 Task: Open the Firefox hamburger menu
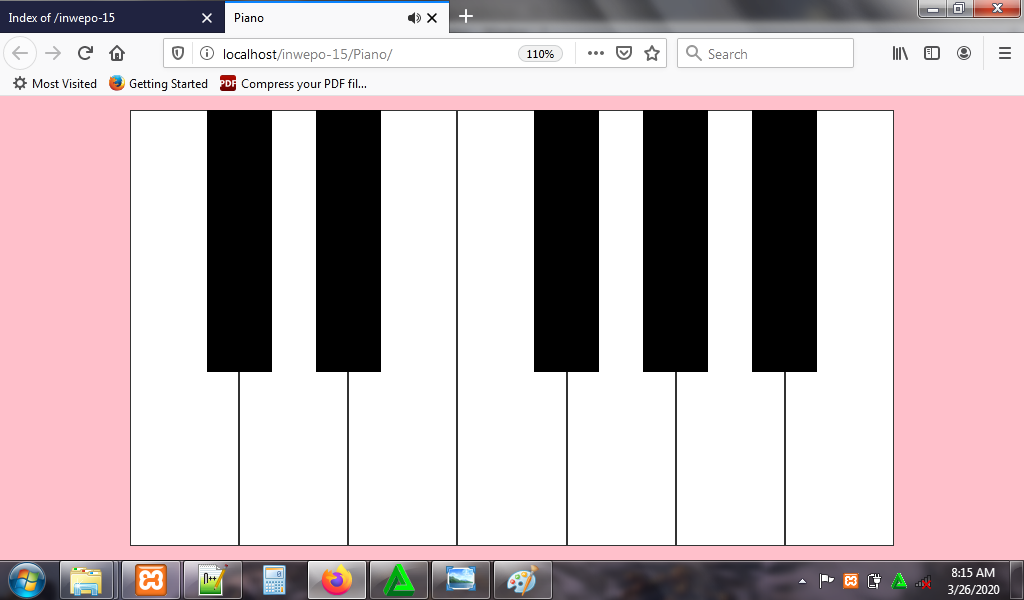point(1005,54)
